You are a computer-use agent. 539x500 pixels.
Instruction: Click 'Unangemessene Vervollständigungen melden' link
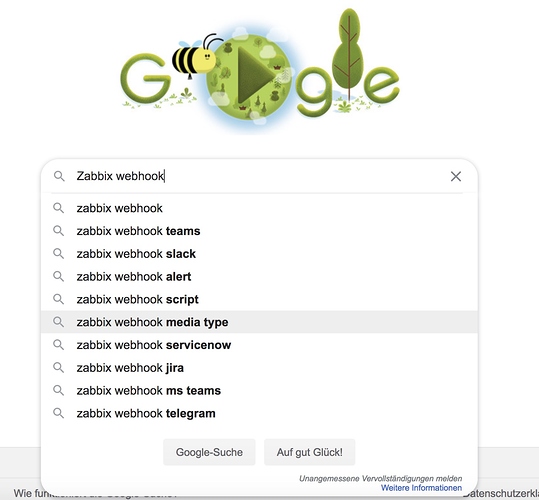click(381, 478)
